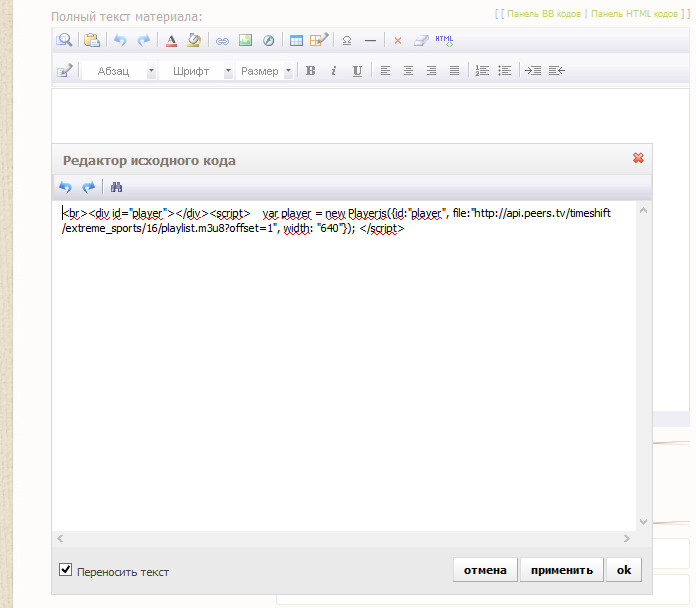Open find with the binoculars icon

[116, 187]
